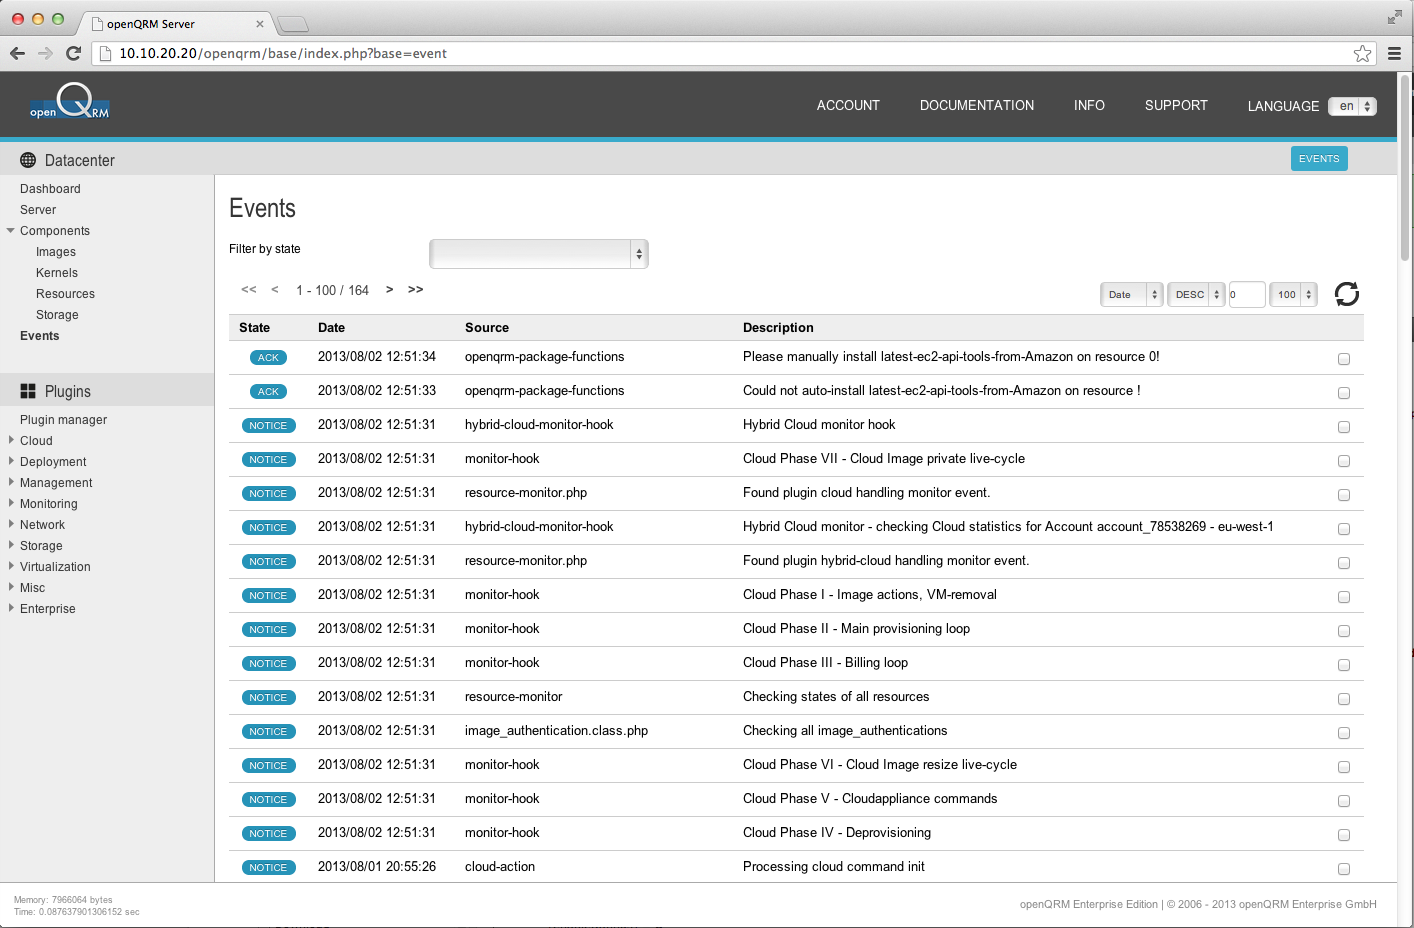Open the Plugin manager link

point(63,419)
